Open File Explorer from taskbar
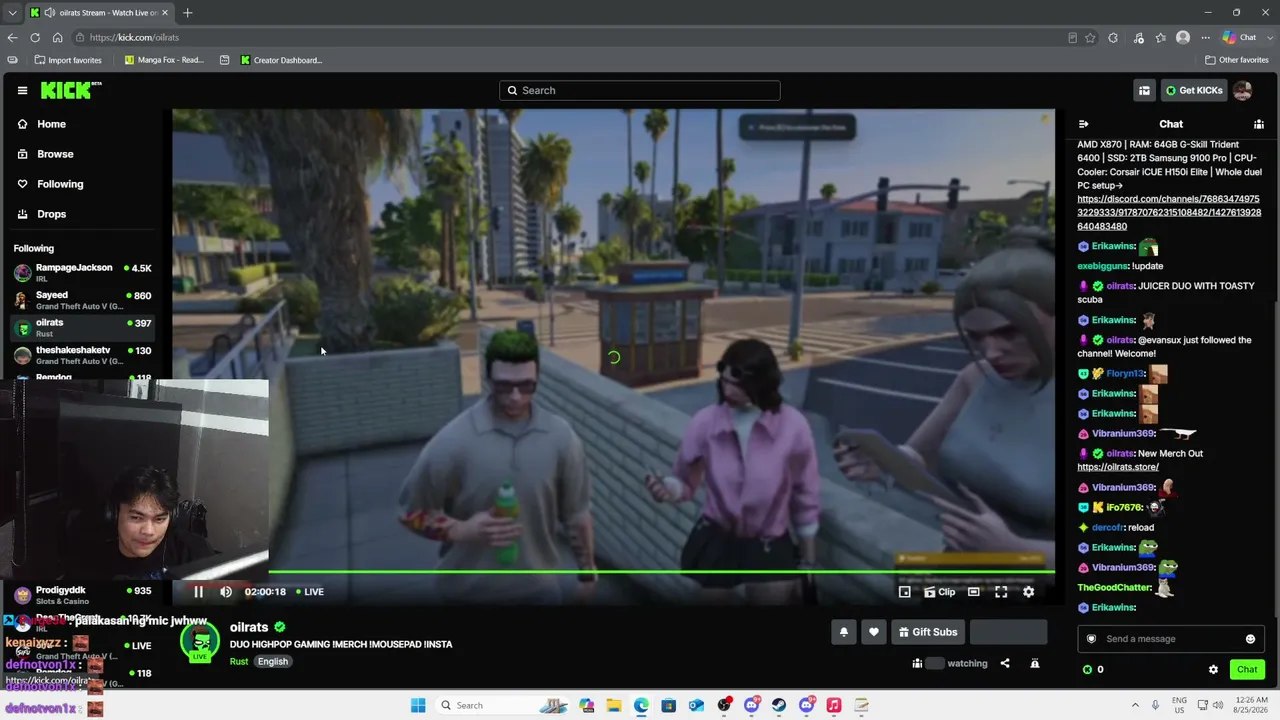Viewport: 1280px width, 720px height. [x=613, y=706]
